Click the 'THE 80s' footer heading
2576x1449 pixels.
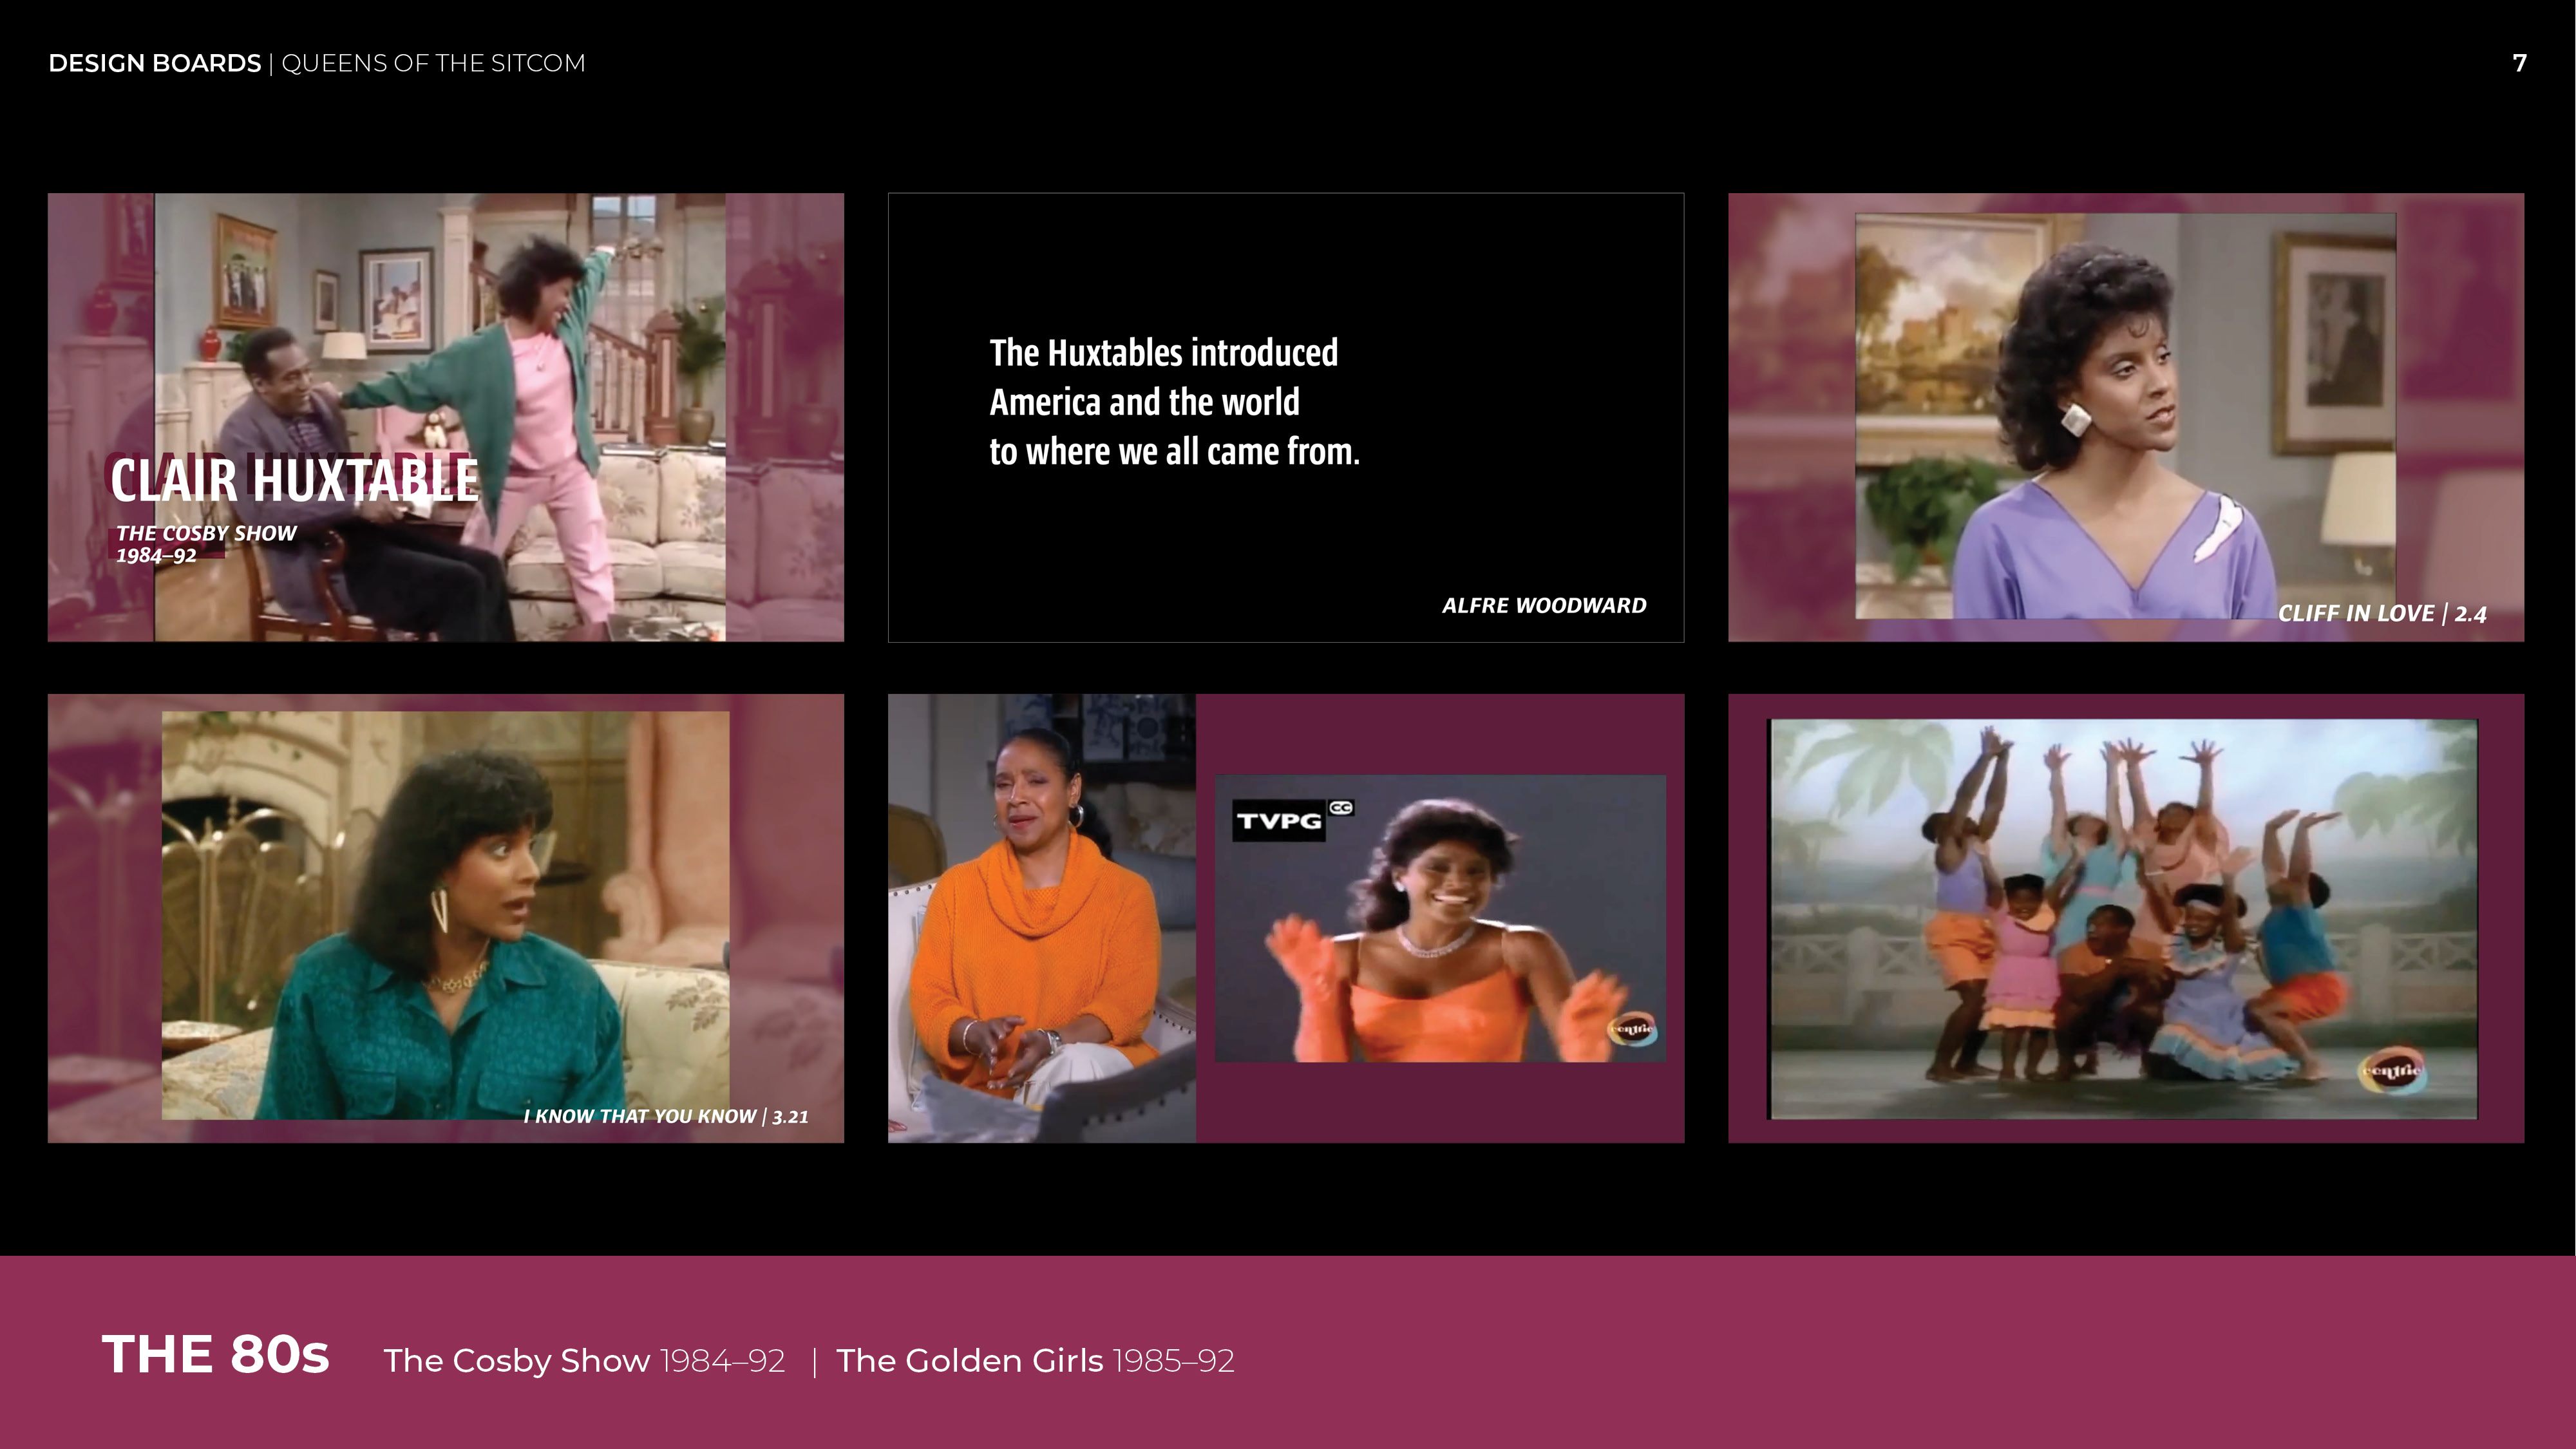click(215, 1355)
